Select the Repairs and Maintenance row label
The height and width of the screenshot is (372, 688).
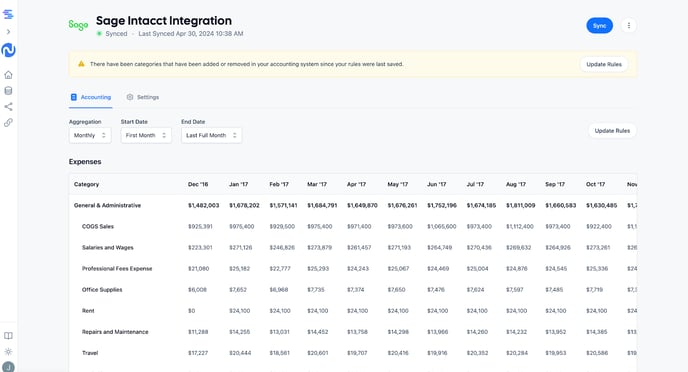[115, 332]
